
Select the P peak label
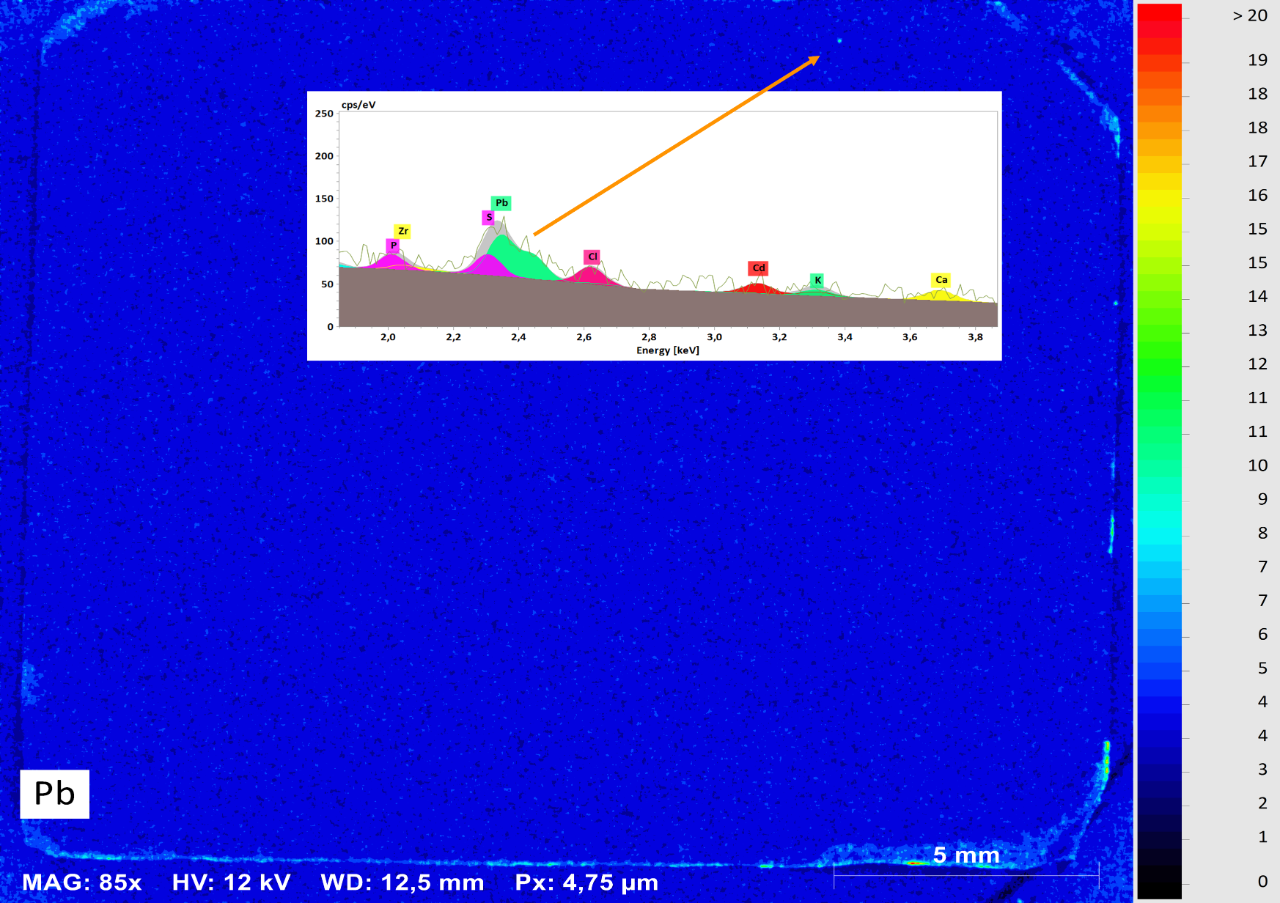point(393,244)
